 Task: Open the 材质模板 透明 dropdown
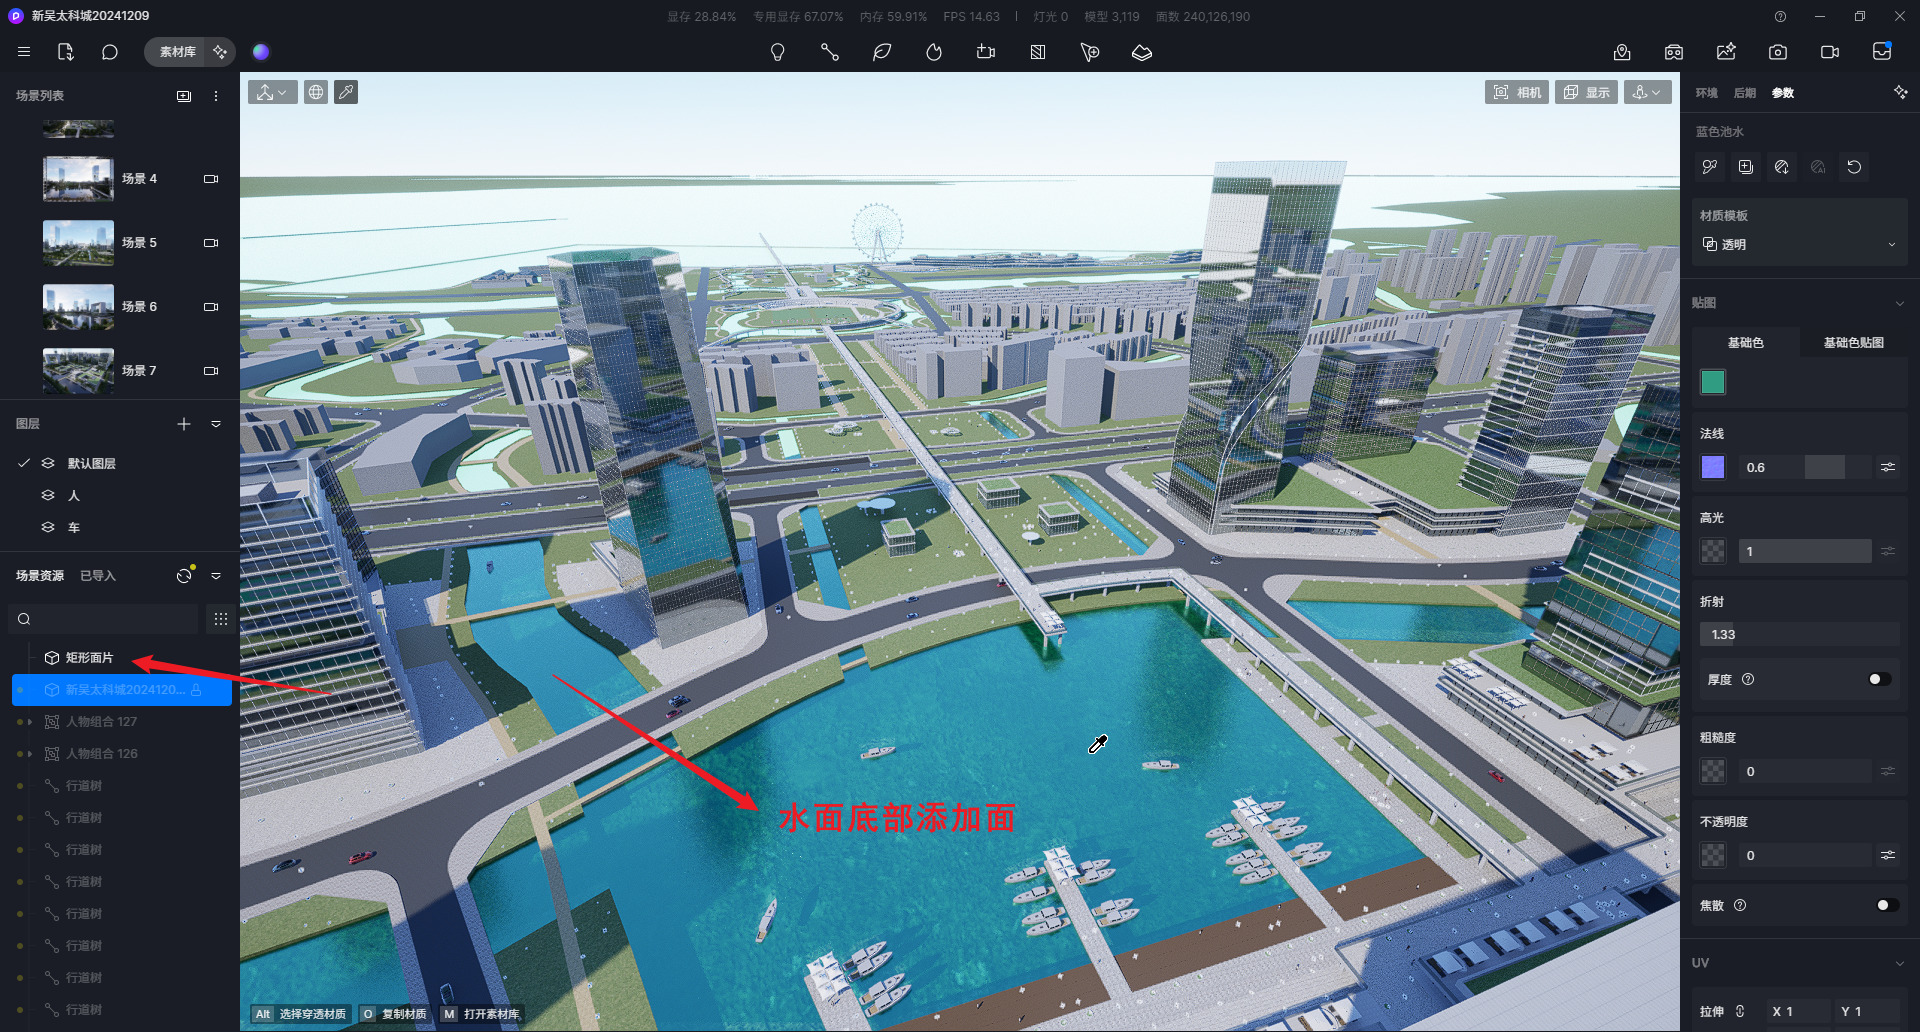pos(1800,244)
